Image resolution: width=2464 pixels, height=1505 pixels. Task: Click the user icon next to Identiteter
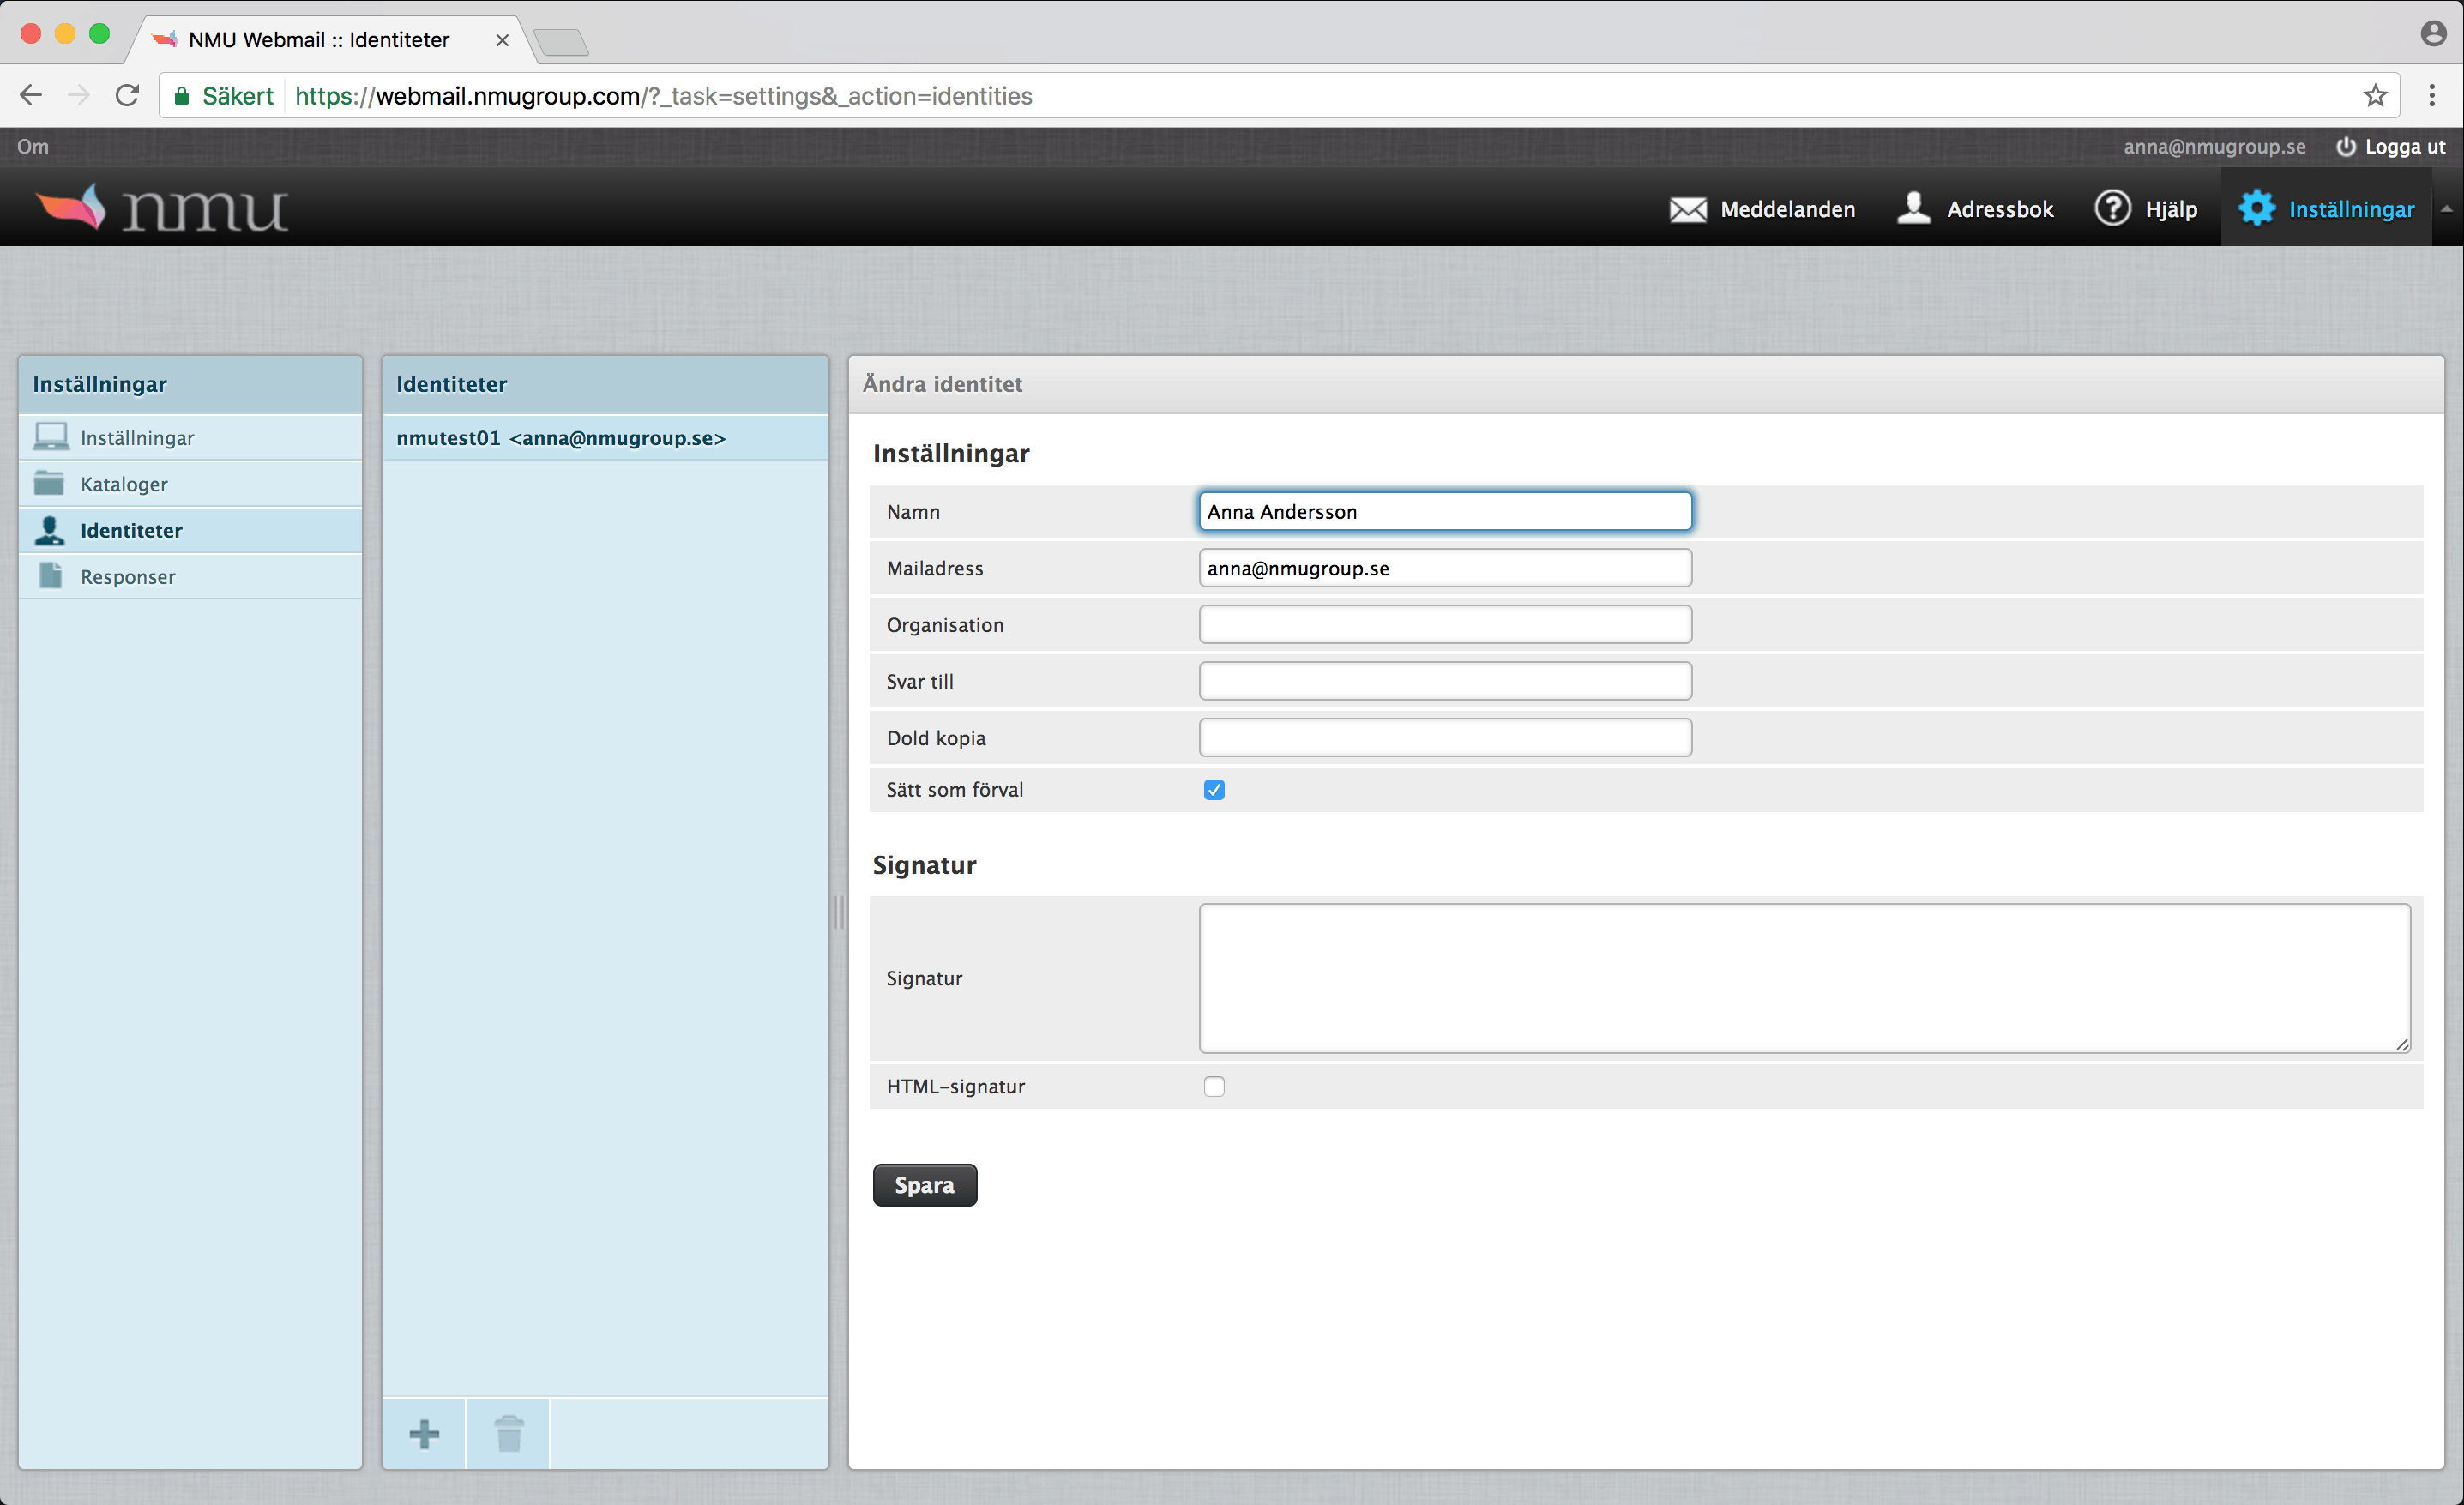[x=49, y=530]
